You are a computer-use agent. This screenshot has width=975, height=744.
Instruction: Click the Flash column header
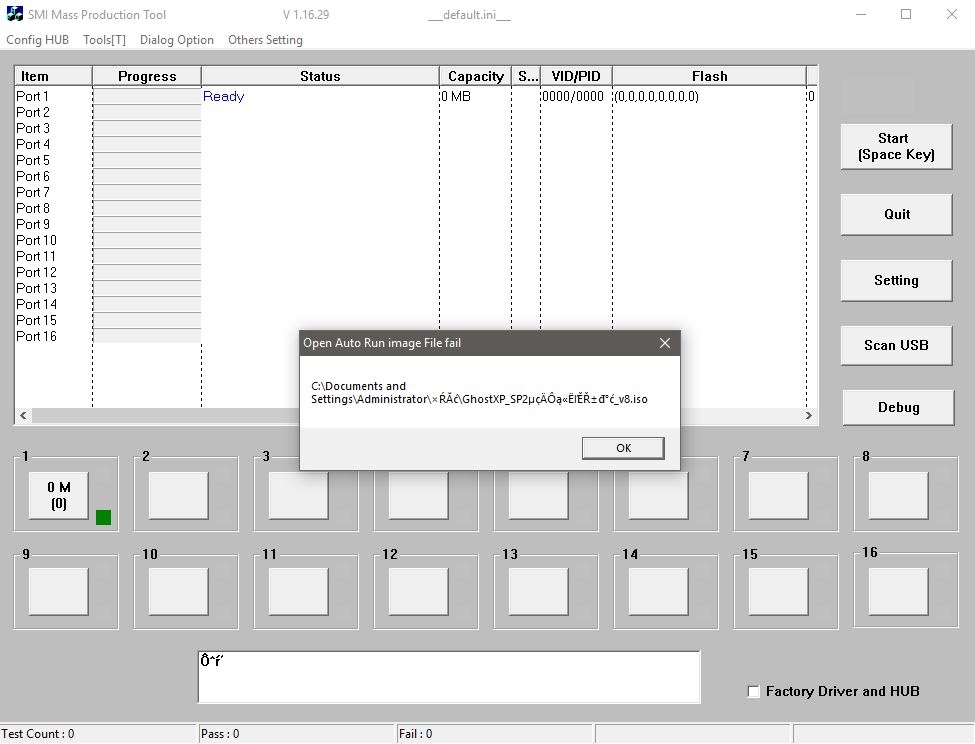click(709, 76)
